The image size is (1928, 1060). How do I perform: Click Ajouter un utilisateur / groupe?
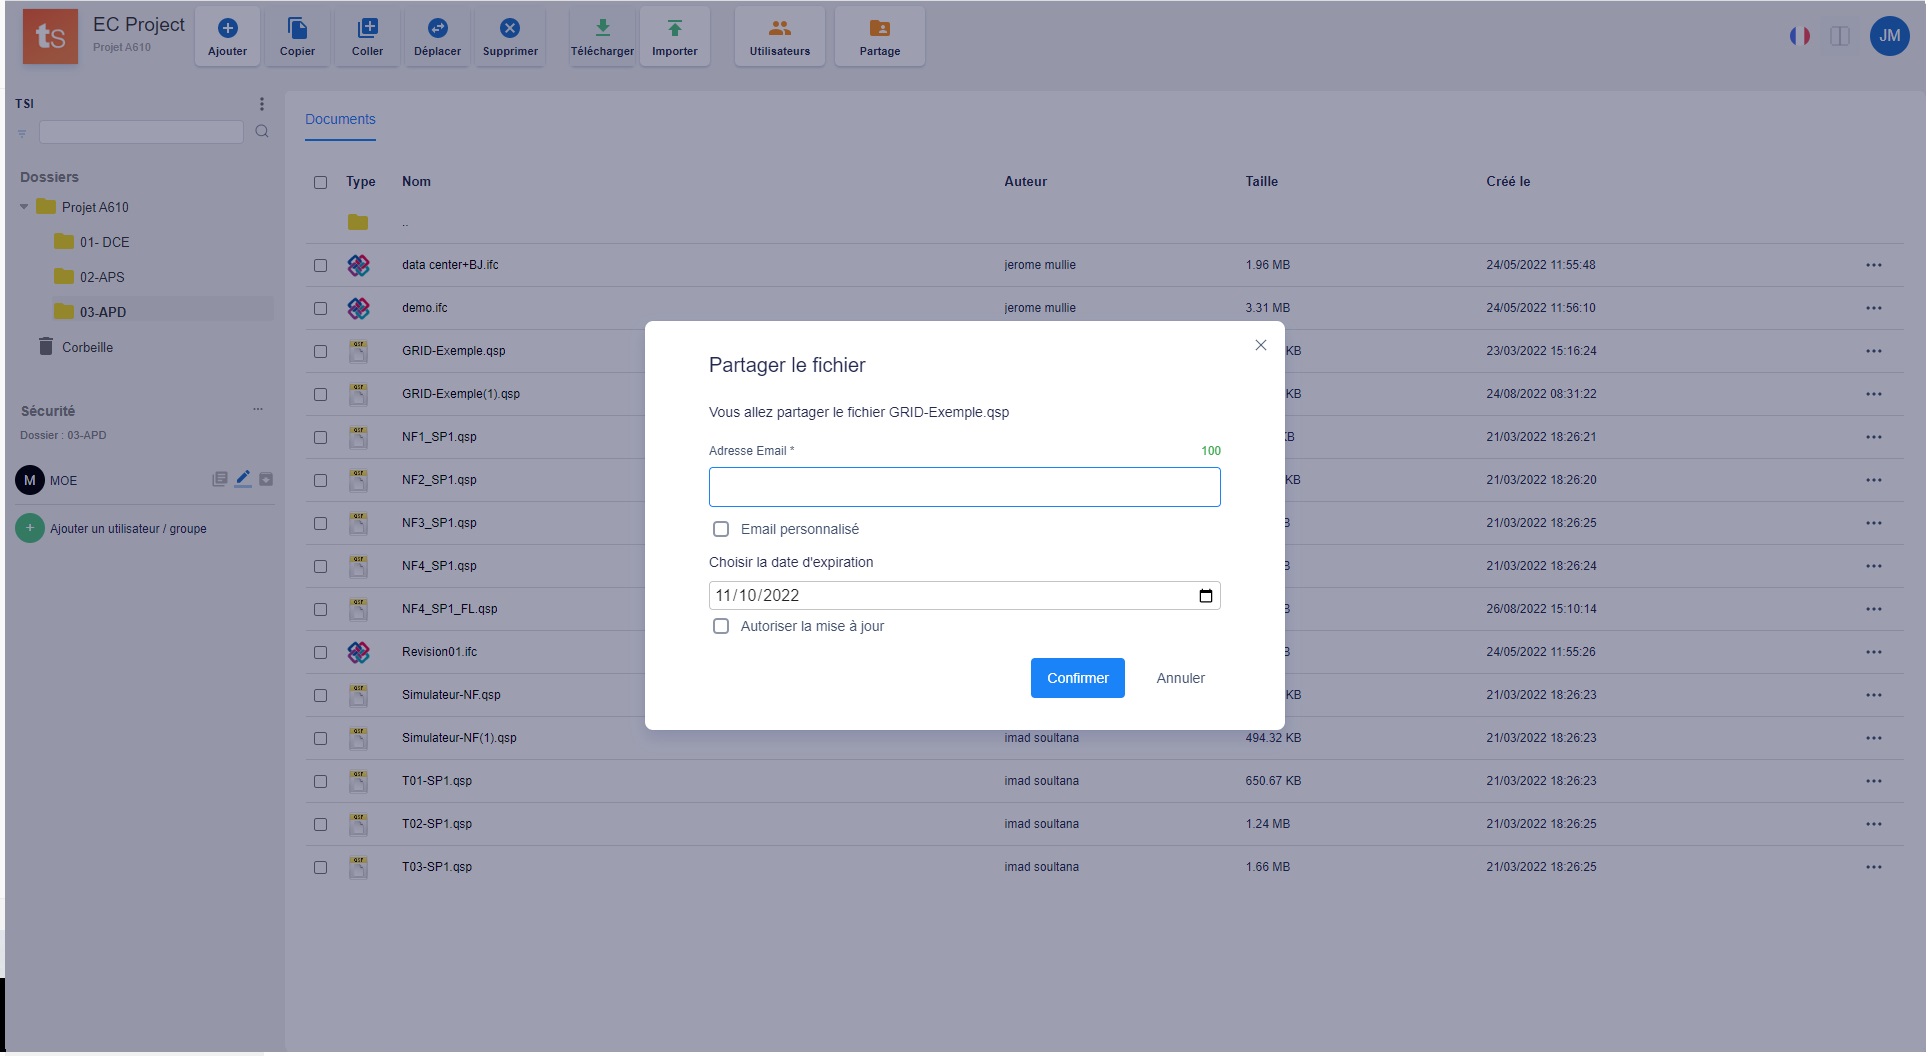click(128, 528)
